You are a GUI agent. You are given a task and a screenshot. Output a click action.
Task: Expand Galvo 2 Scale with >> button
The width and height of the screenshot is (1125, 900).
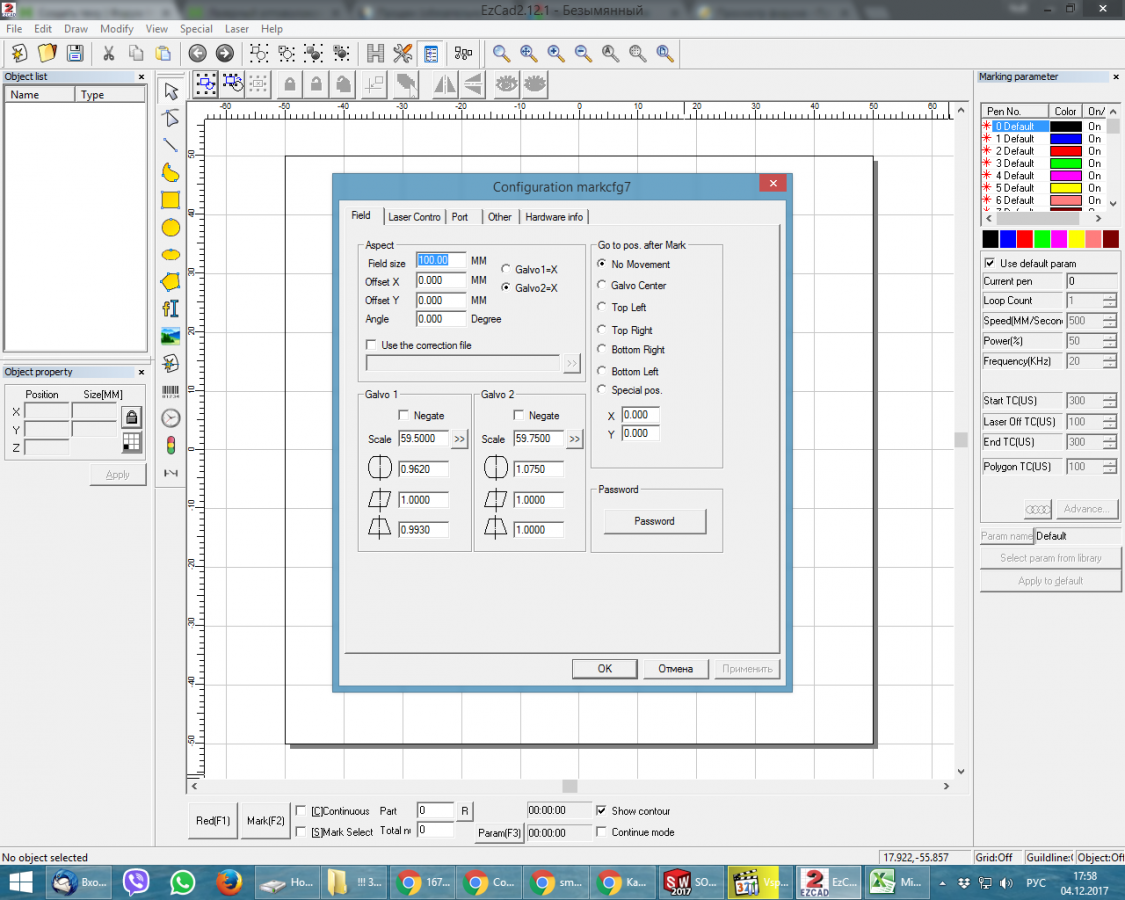tap(575, 439)
